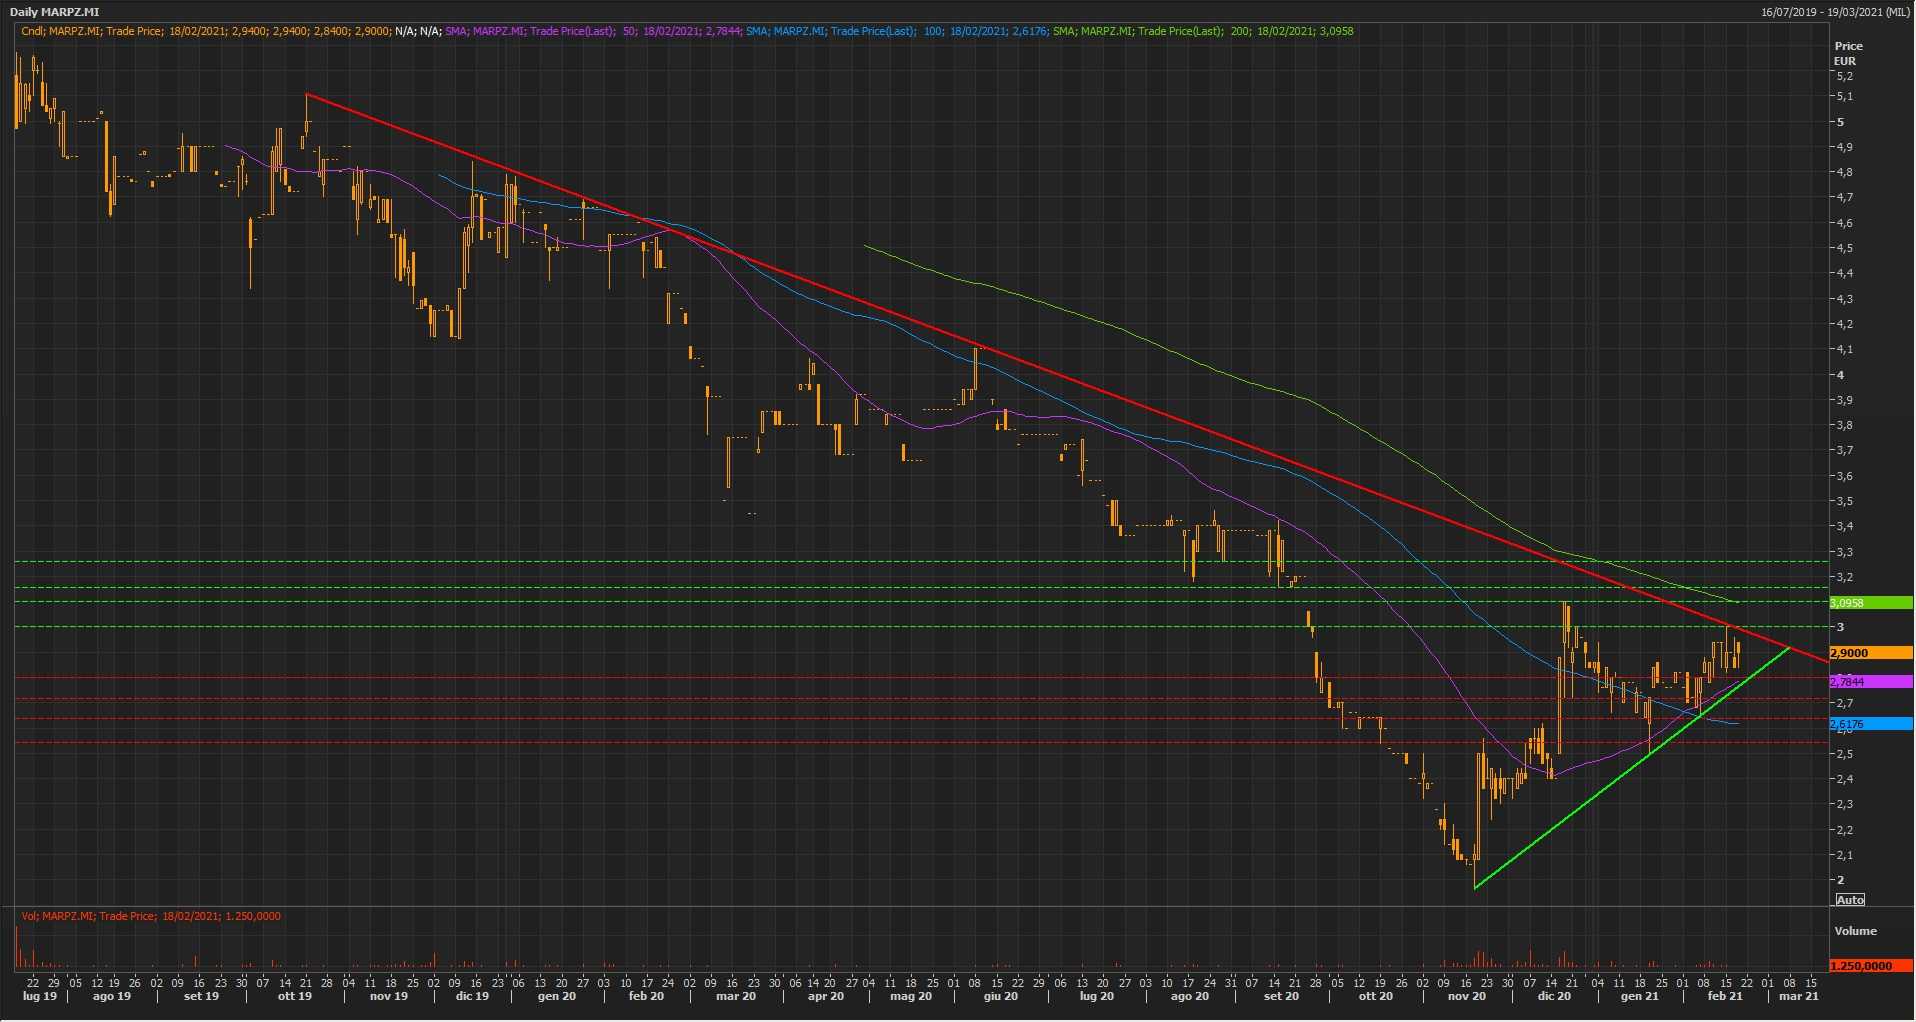Click the green SMA 200 legend entry
This screenshot has width=1916, height=1022.
(1202, 31)
